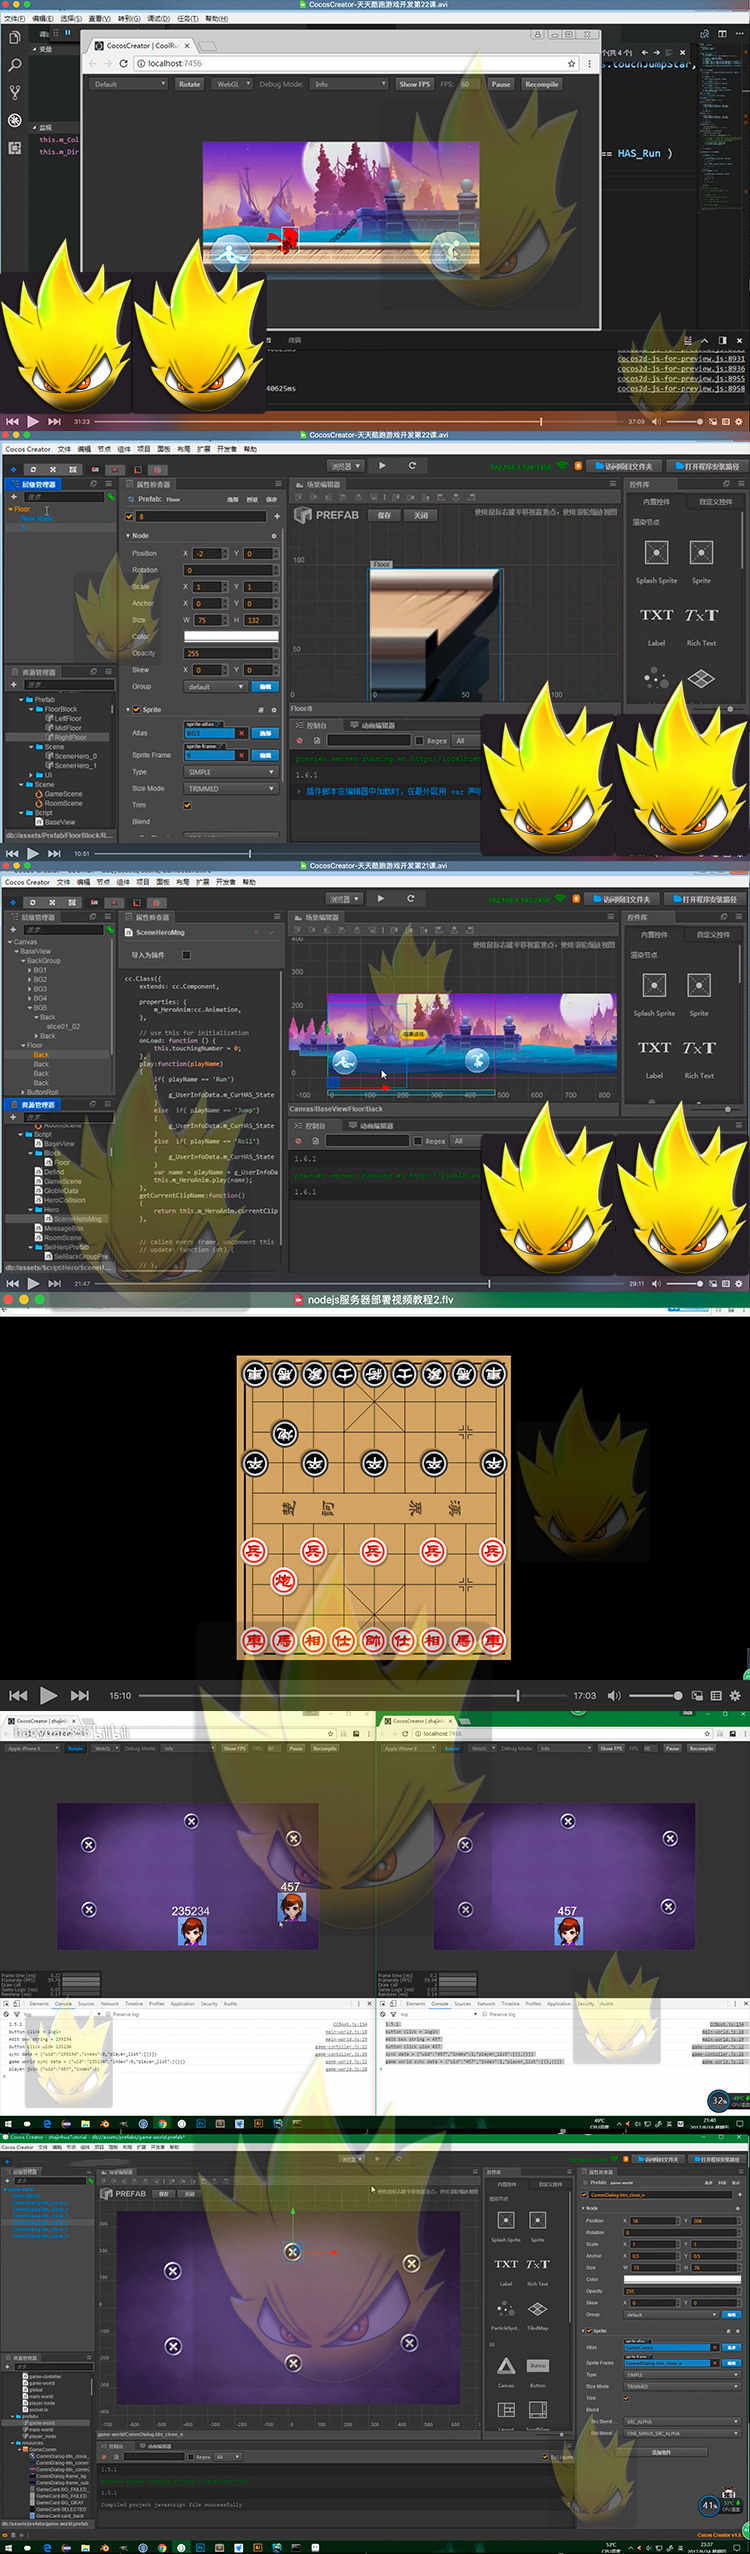
Task: Click Pause button in top browser preview
Action: (501, 84)
